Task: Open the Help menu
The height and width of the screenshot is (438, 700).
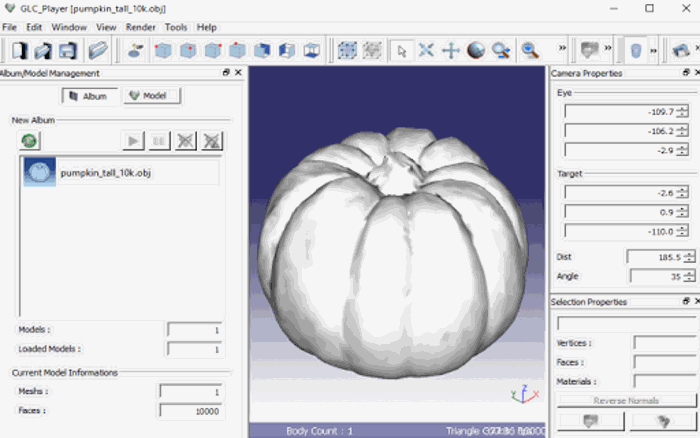Action: [207, 27]
